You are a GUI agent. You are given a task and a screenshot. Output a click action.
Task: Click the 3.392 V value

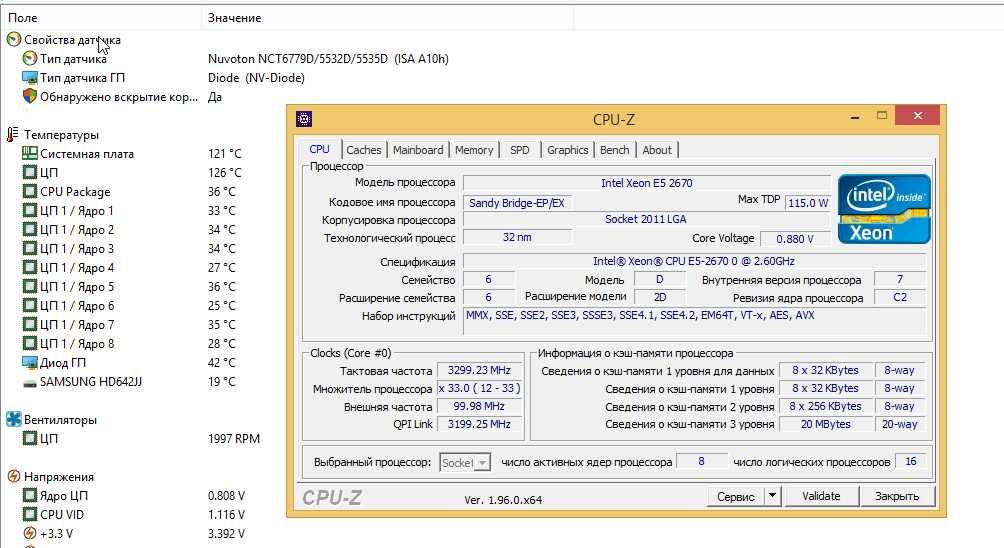tap(226, 533)
